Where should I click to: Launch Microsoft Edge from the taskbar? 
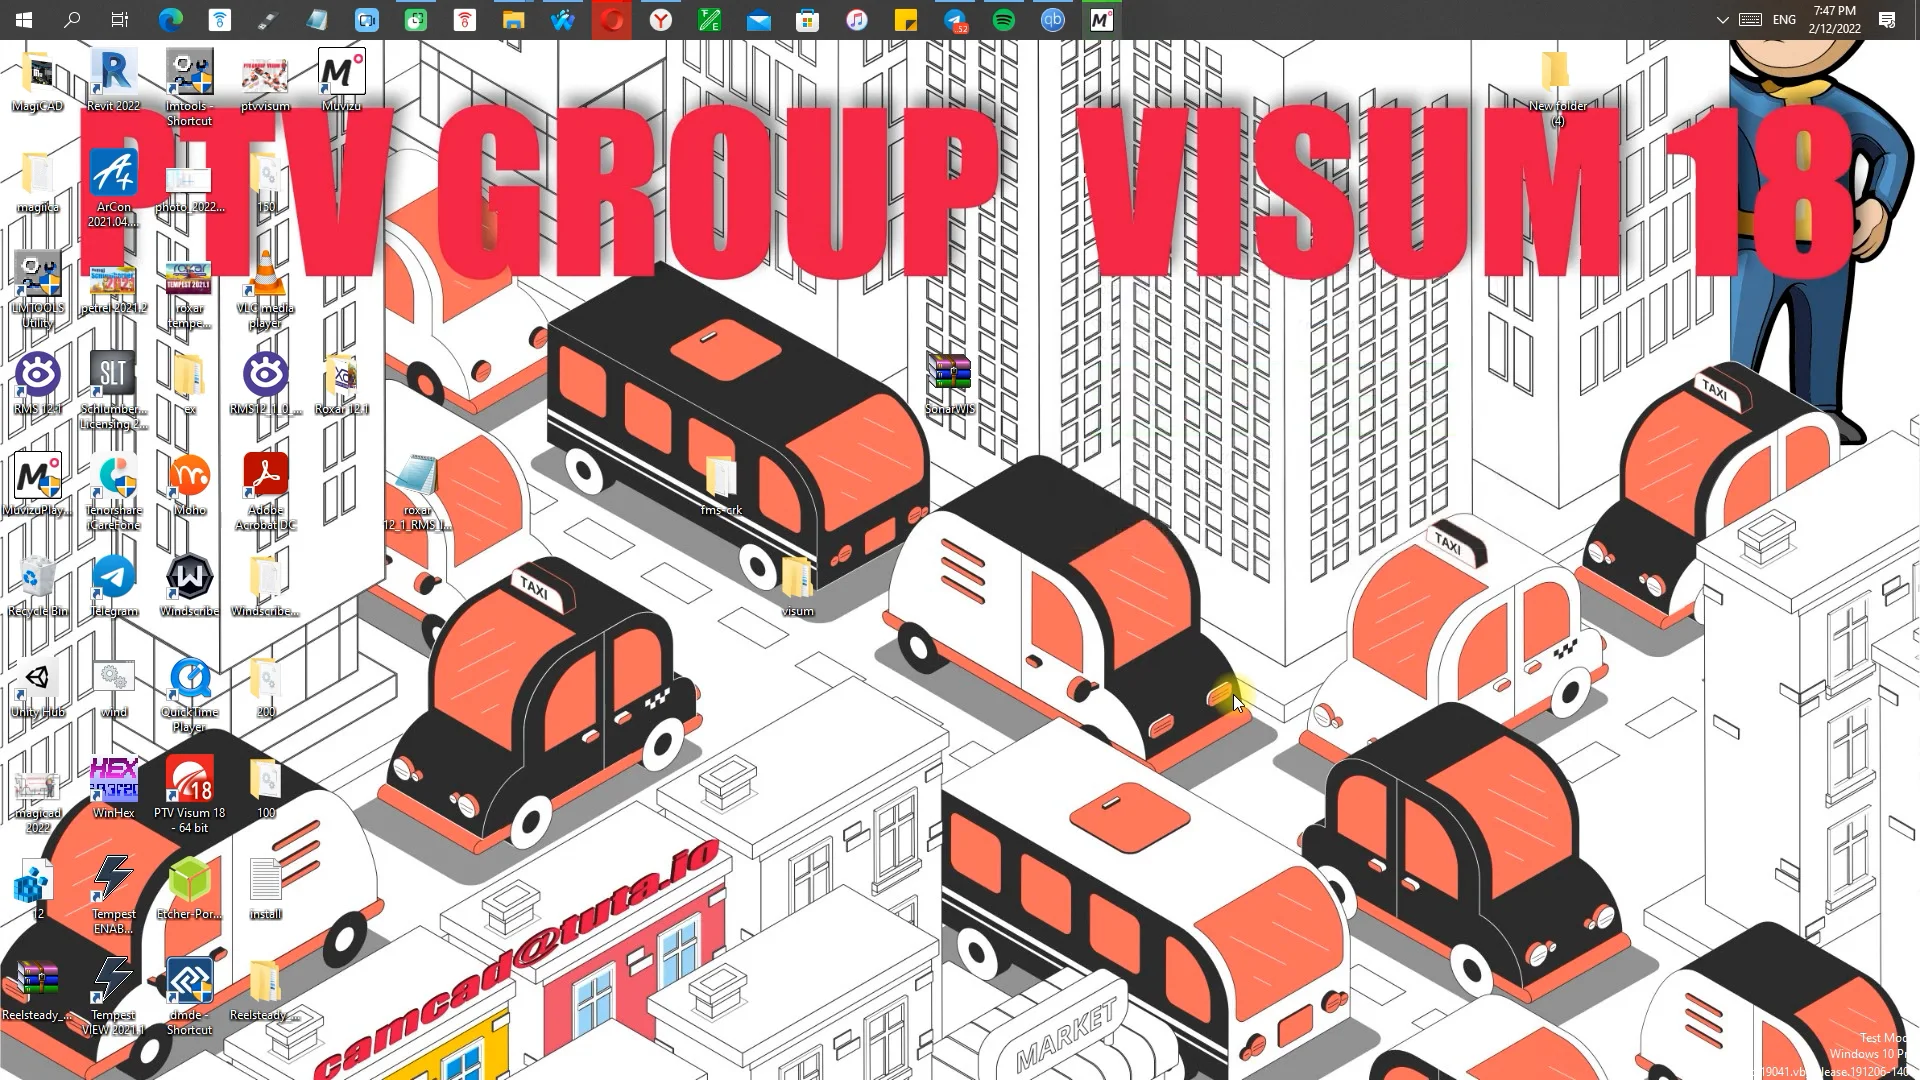point(171,20)
